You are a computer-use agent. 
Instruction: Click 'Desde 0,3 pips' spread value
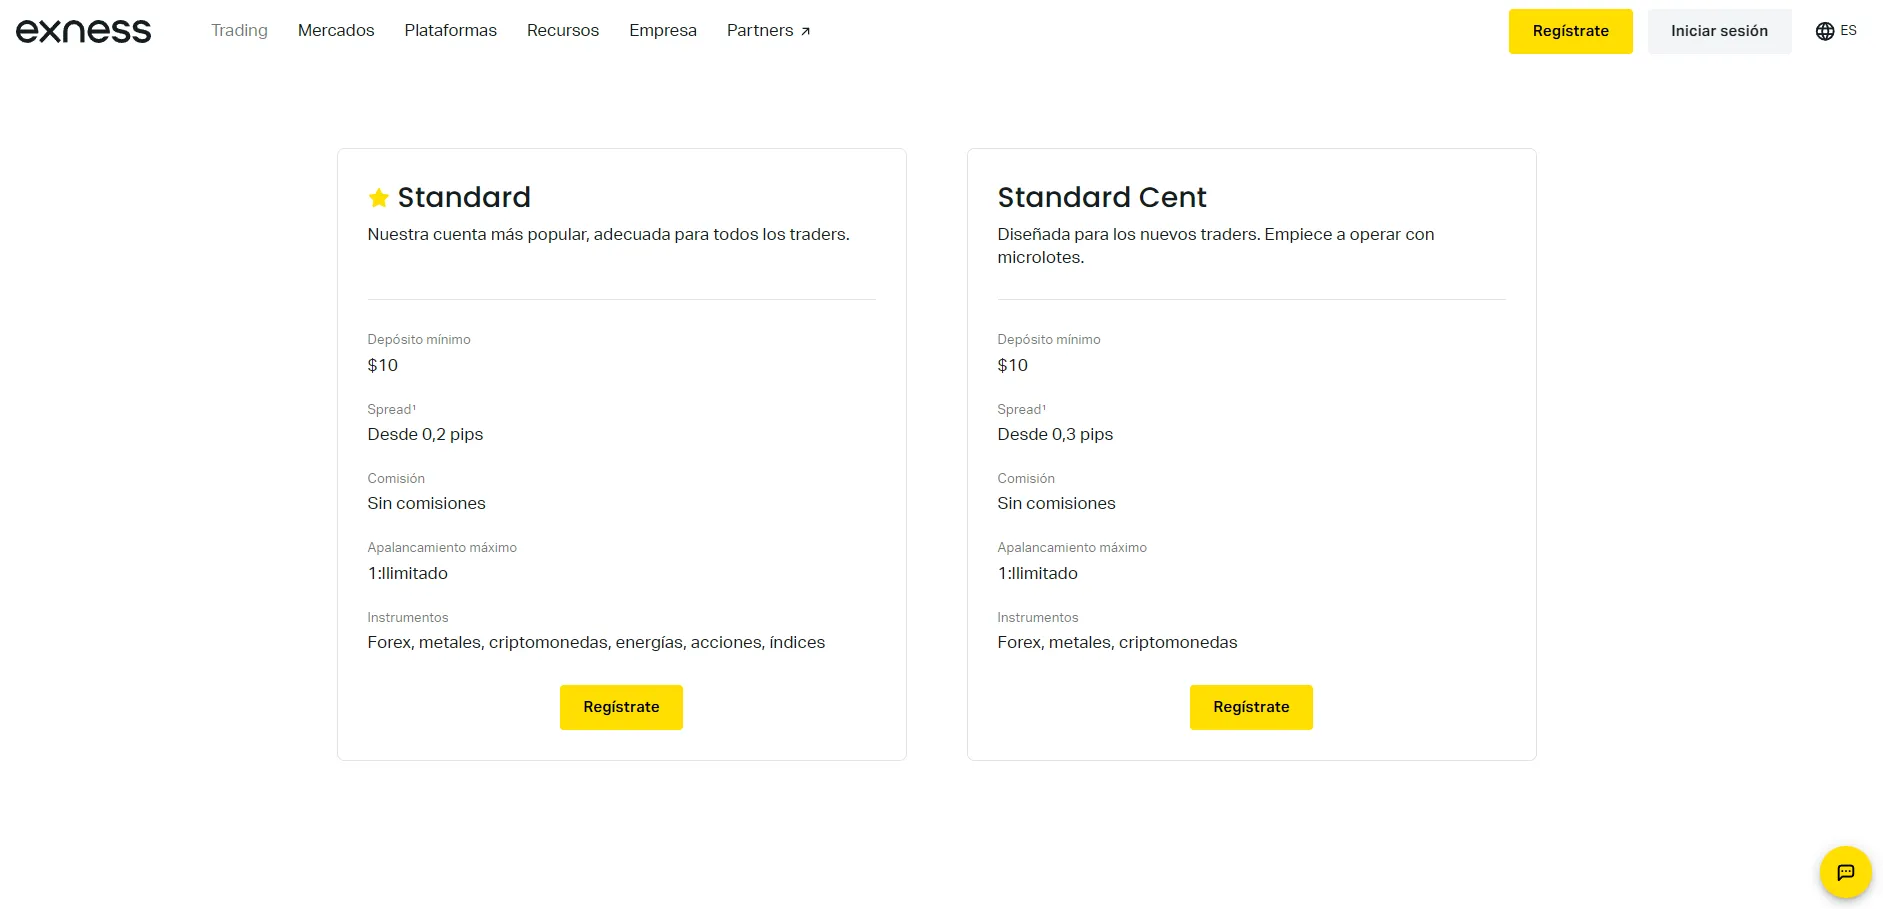click(1055, 434)
